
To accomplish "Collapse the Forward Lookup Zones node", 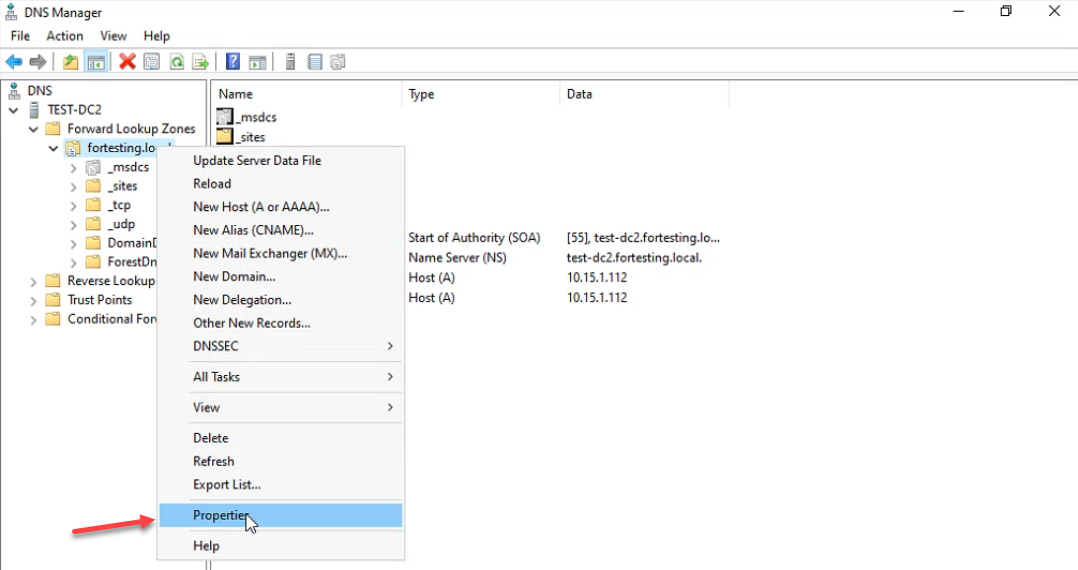I will (34, 129).
